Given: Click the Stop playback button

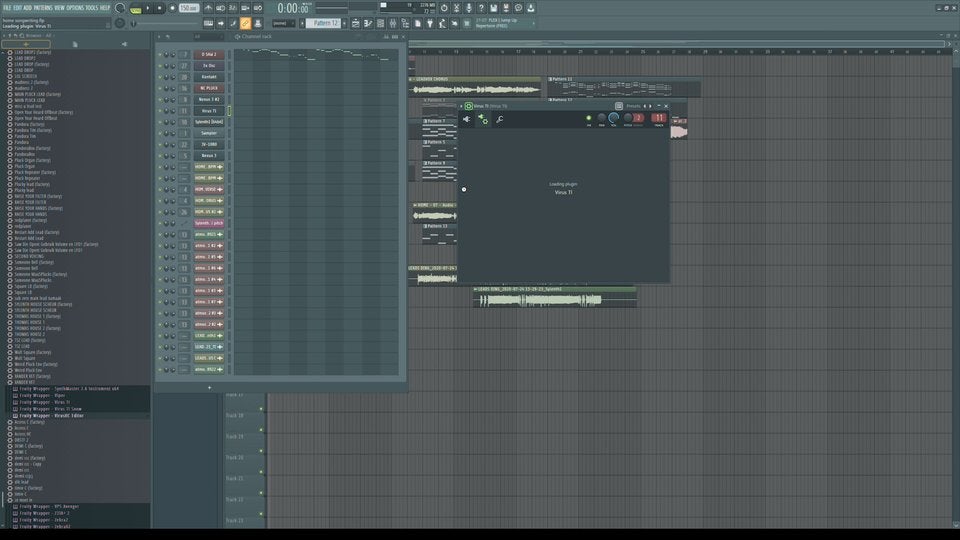Looking at the screenshot, I should point(159,8).
